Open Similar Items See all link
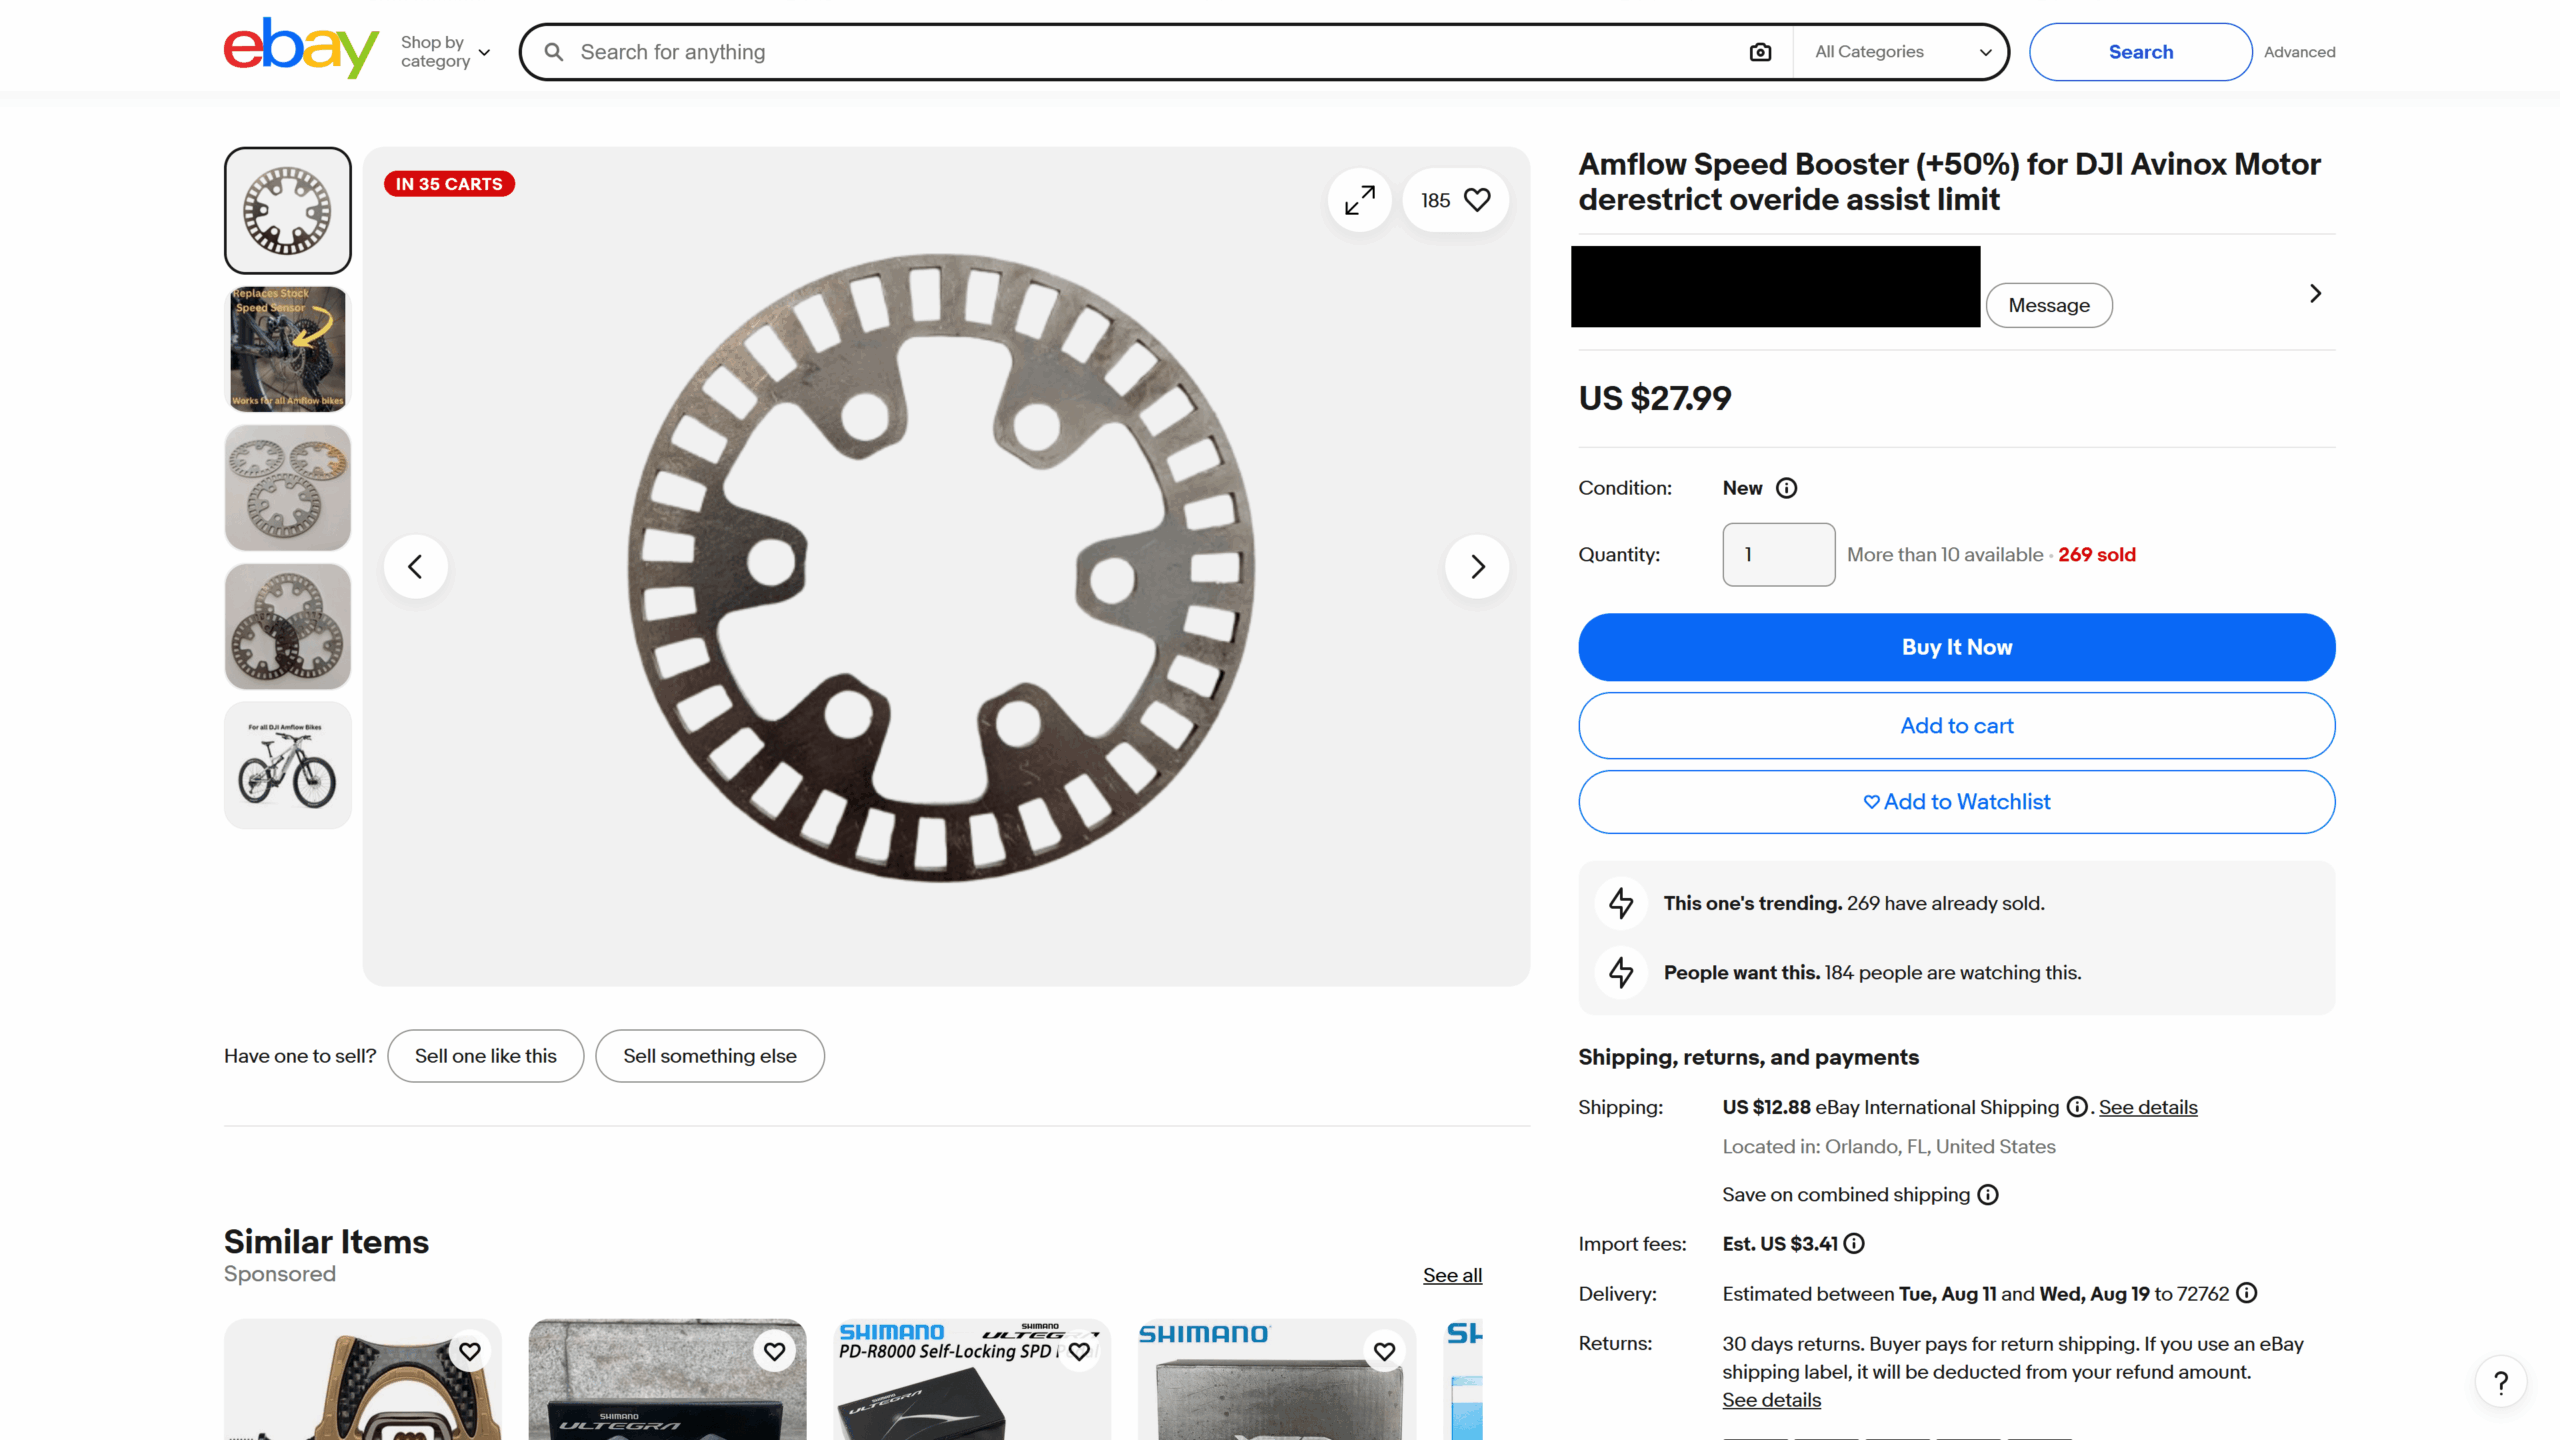Screen dimensions: 2560x1440 (x=1452, y=1275)
